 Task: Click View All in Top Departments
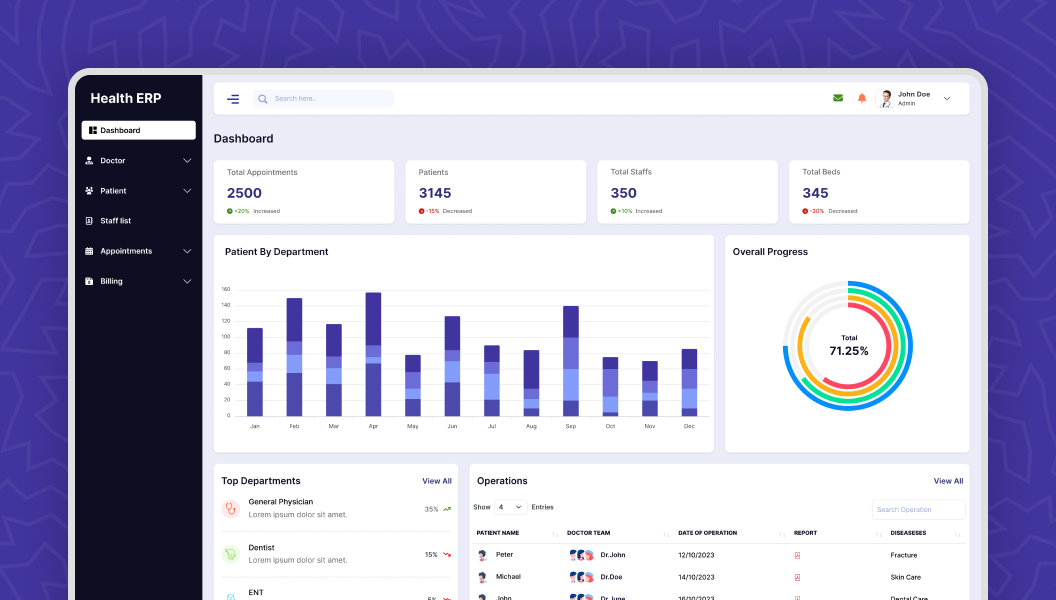tap(436, 481)
